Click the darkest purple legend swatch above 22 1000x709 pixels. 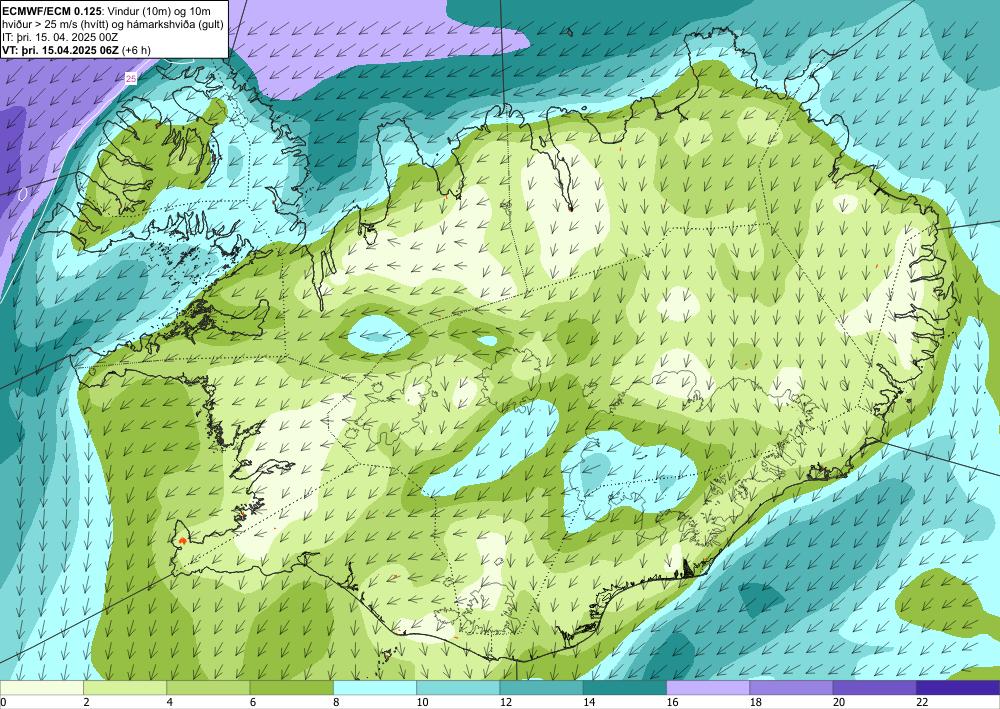tap(958, 687)
